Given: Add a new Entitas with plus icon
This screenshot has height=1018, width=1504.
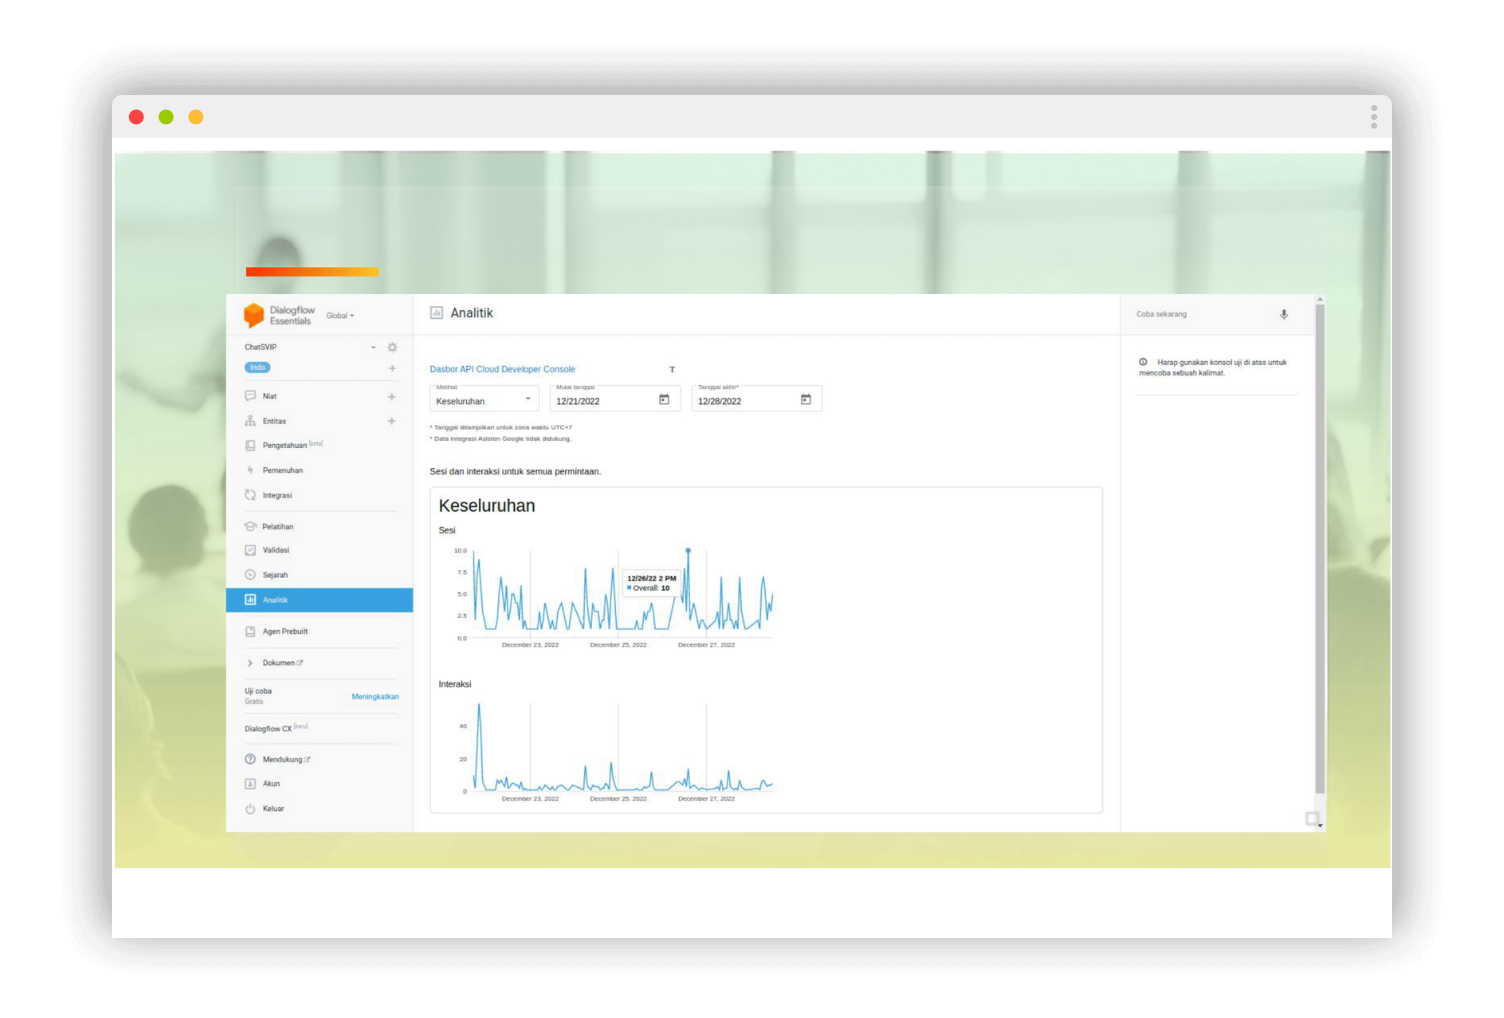Looking at the screenshot, I should pos(392,421).
